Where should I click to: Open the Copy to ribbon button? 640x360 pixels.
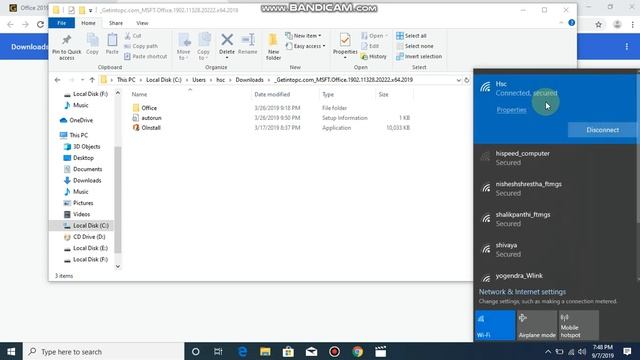click(203, 47)
